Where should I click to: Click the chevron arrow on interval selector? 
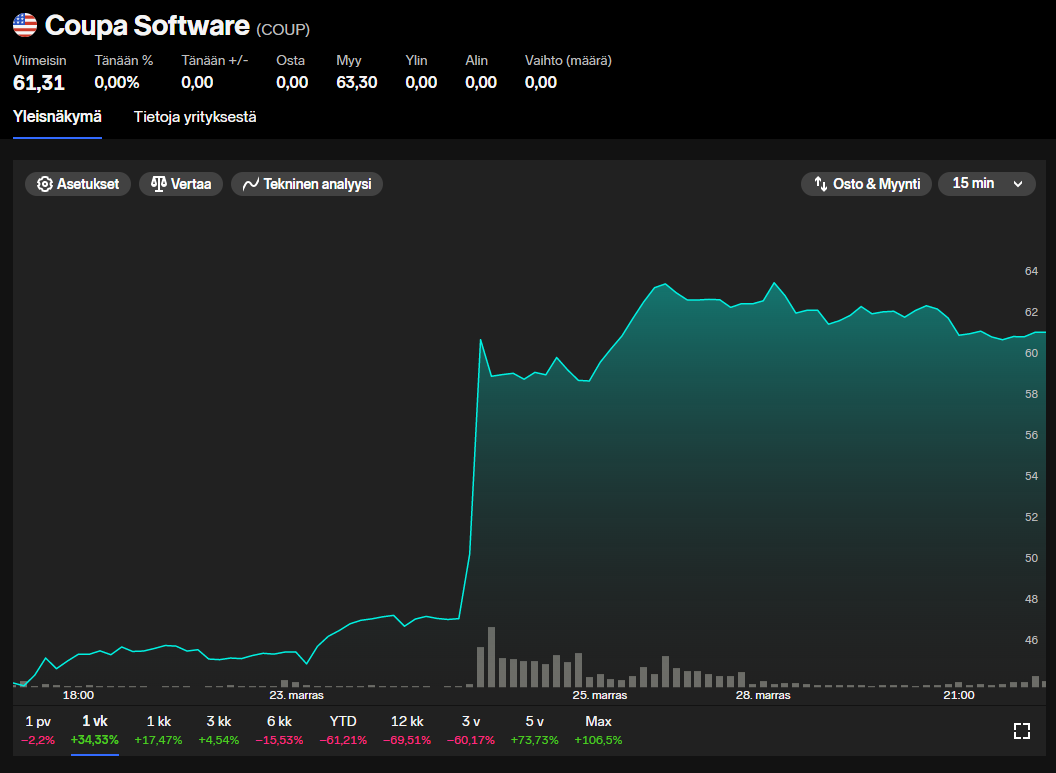click(x=1018, y=184)
